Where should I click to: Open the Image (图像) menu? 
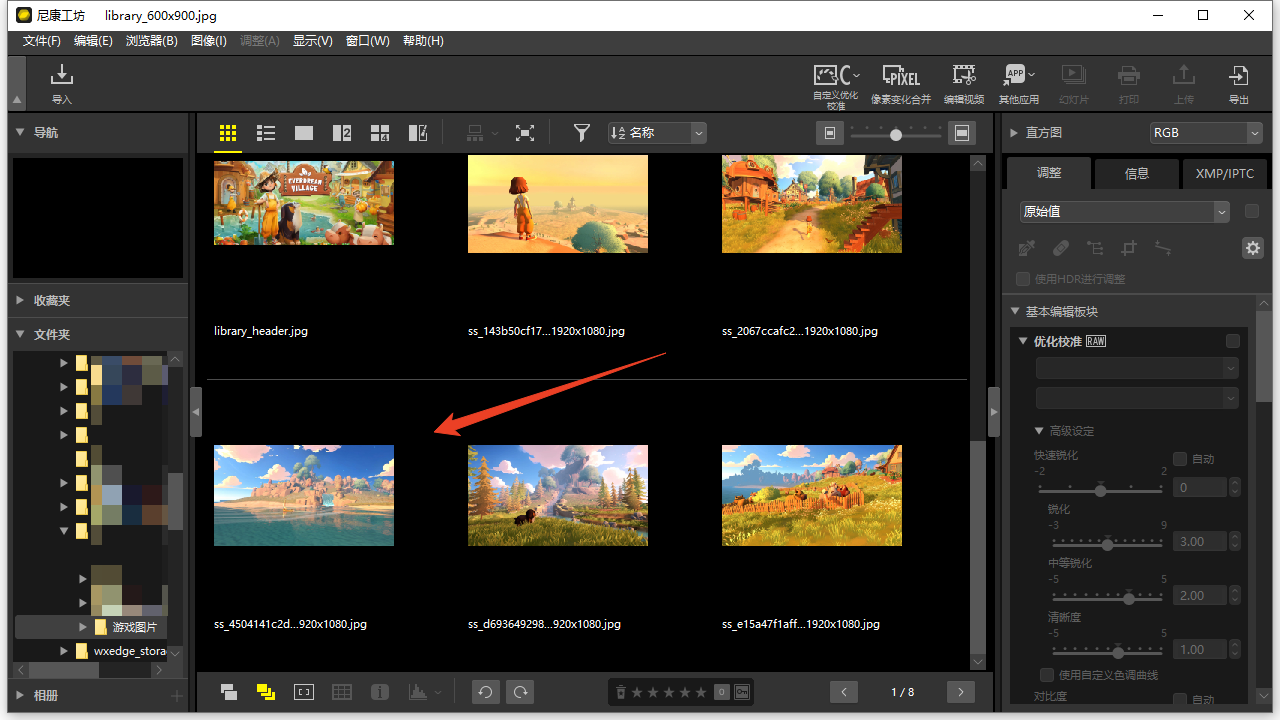point(208,41)
